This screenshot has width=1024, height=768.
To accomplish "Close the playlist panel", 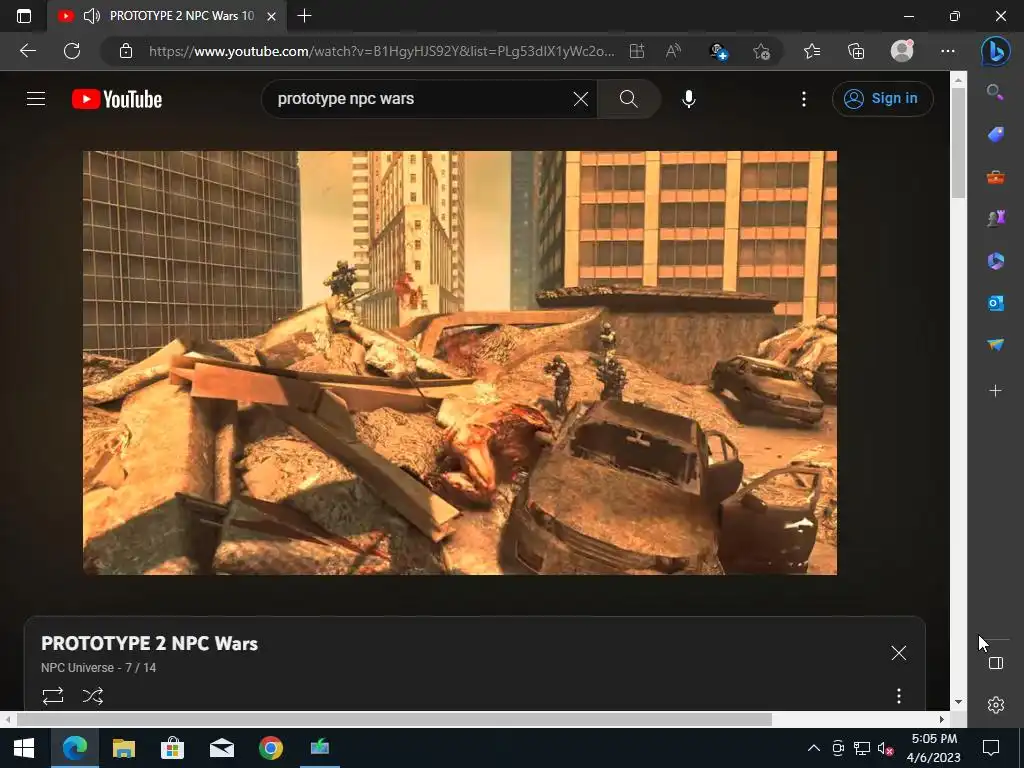I will (899, 652).
